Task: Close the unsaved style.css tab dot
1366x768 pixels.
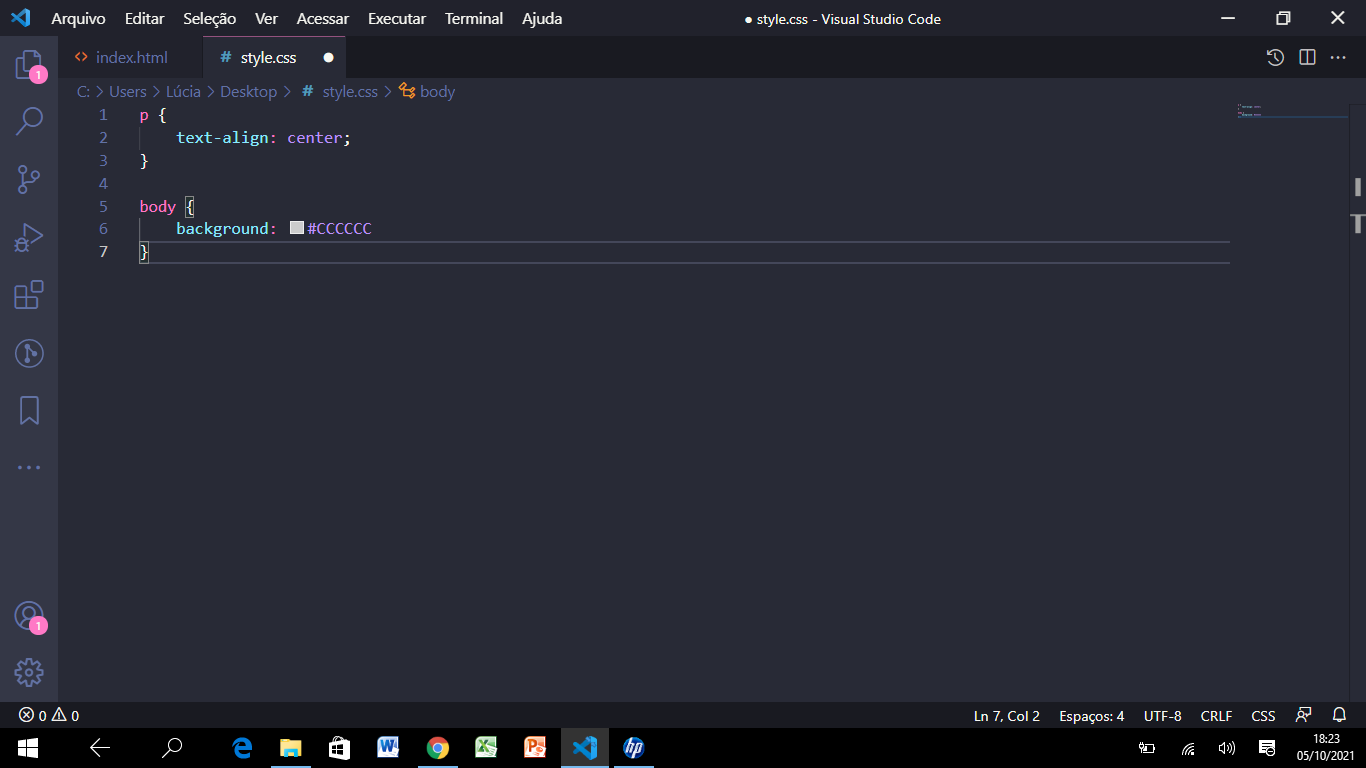Action: (328, 58)
